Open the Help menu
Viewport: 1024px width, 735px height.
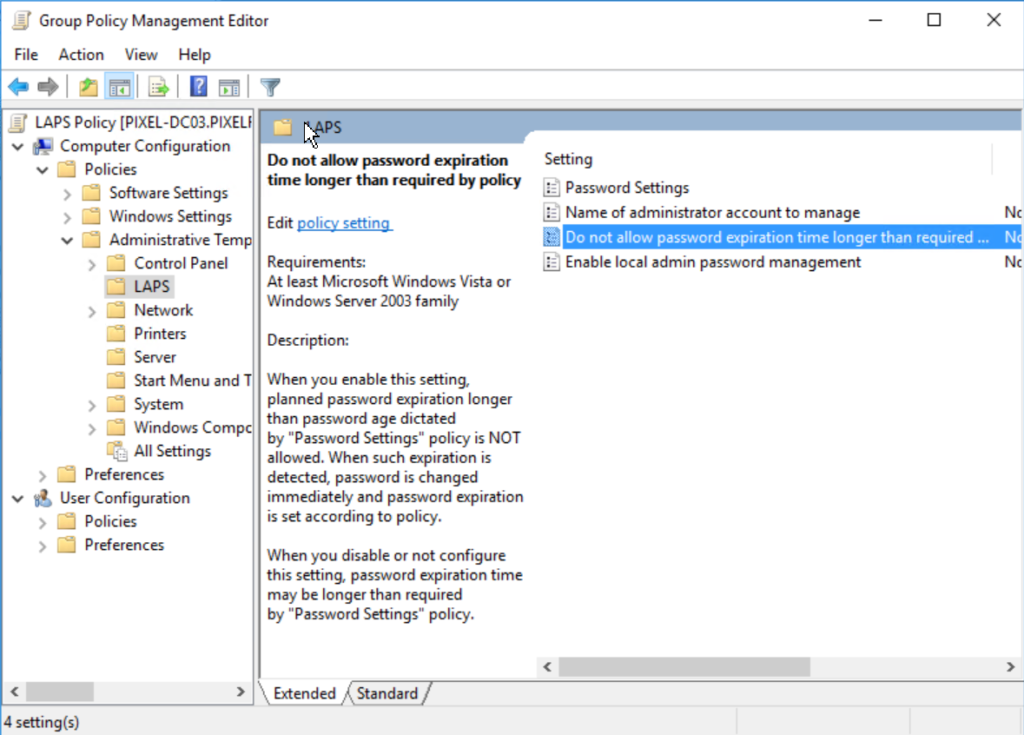click(x=195, y=55)
